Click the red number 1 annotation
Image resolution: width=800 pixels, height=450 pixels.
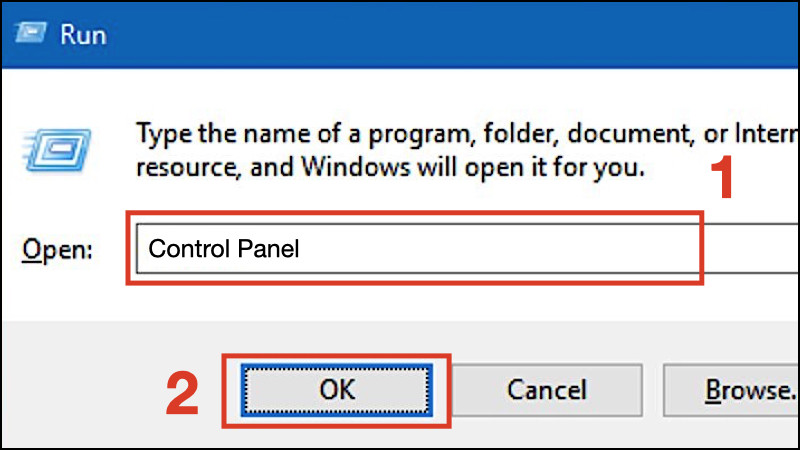[722, 177]
